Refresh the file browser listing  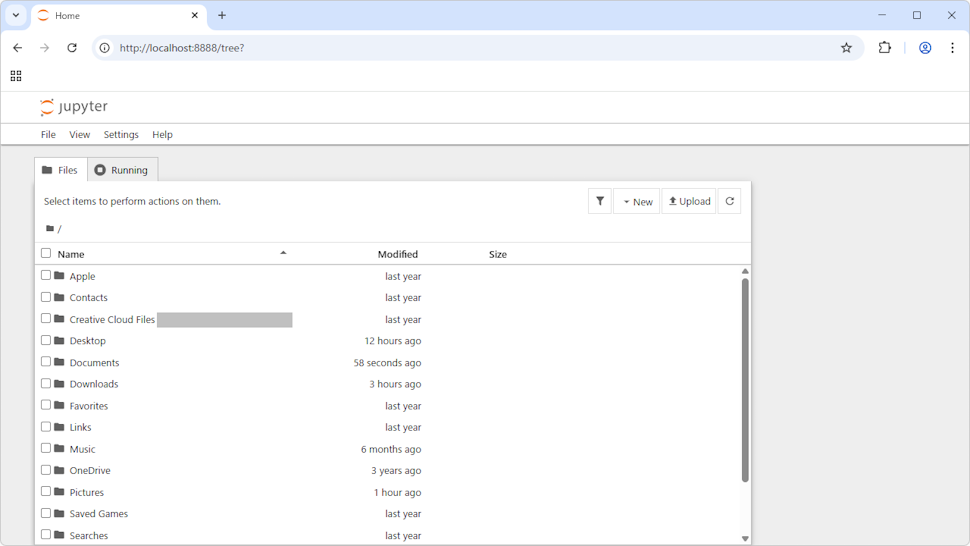click(x=730, y=201)
